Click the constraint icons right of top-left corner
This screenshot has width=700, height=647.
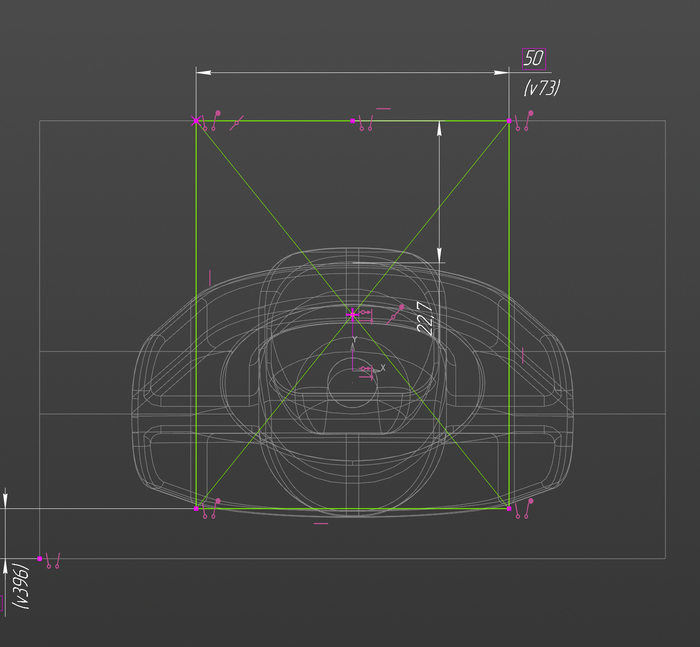coord(212,124)
